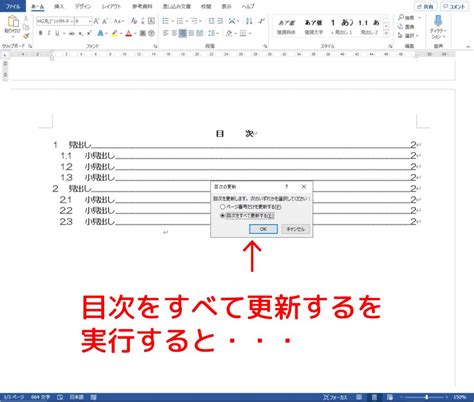Click the 日本語 language indicator in status bar
This screenshot has width=474, height=402.
click(x=77, y=397)
